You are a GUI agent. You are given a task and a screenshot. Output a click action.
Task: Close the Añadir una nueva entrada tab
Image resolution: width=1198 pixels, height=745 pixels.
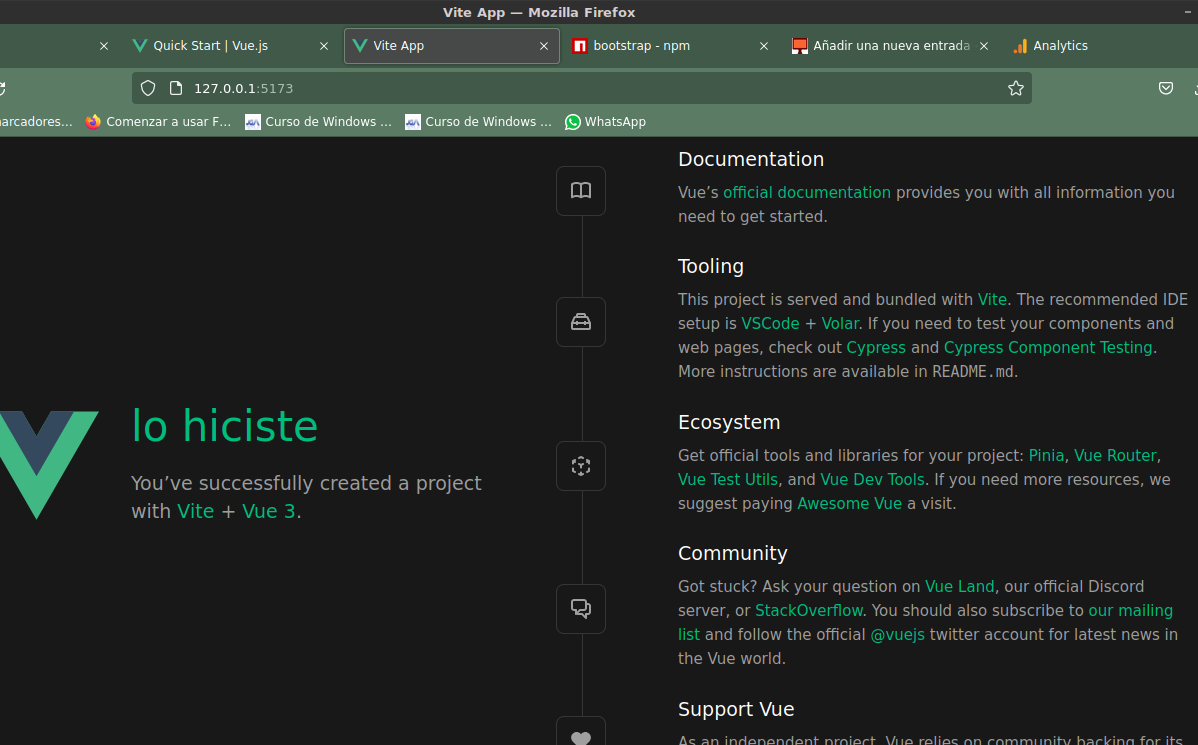click(984, 46)
